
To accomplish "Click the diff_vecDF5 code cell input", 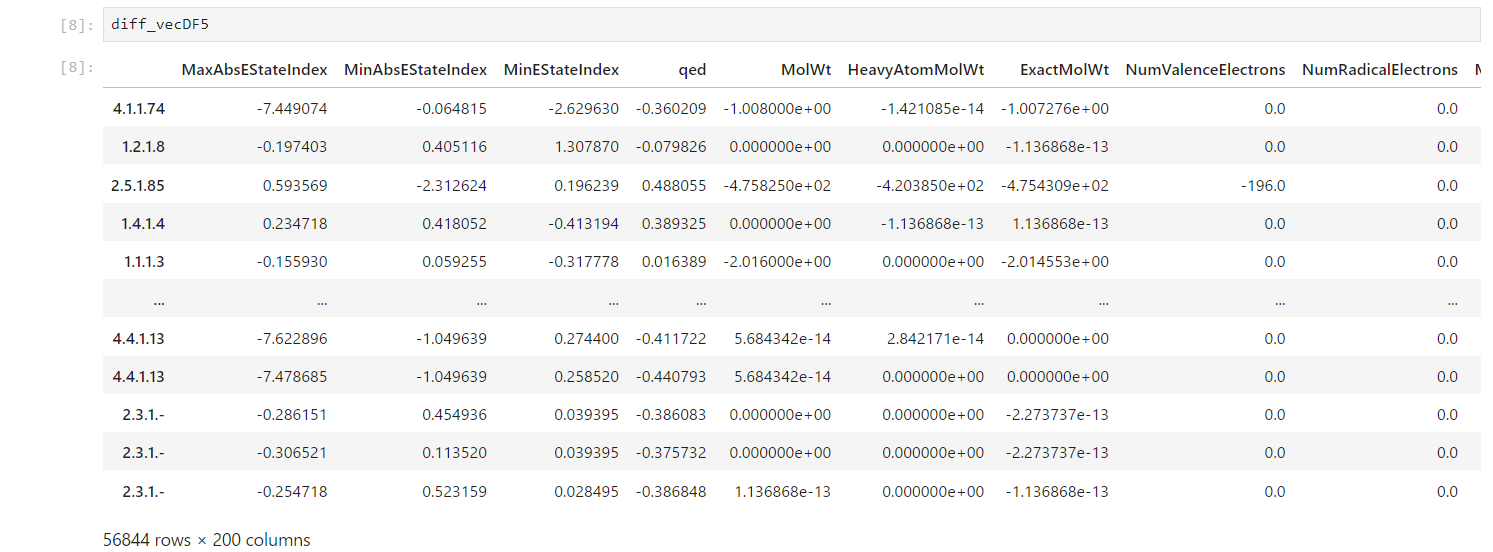I will coord(790,25).
